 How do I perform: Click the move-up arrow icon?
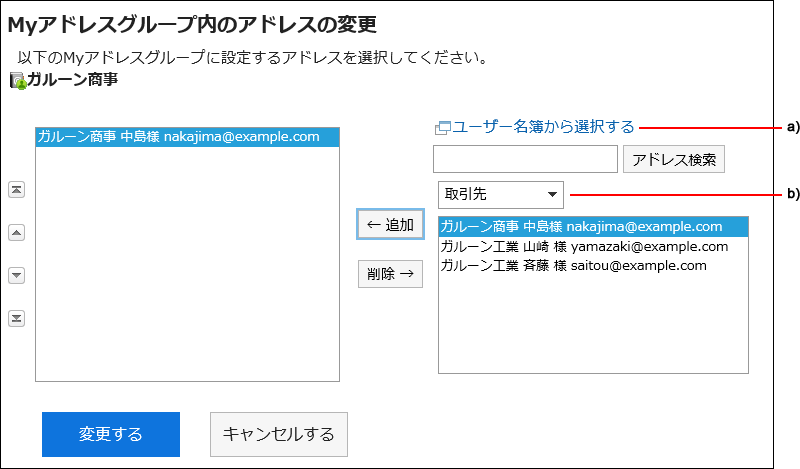click(16, 233)
